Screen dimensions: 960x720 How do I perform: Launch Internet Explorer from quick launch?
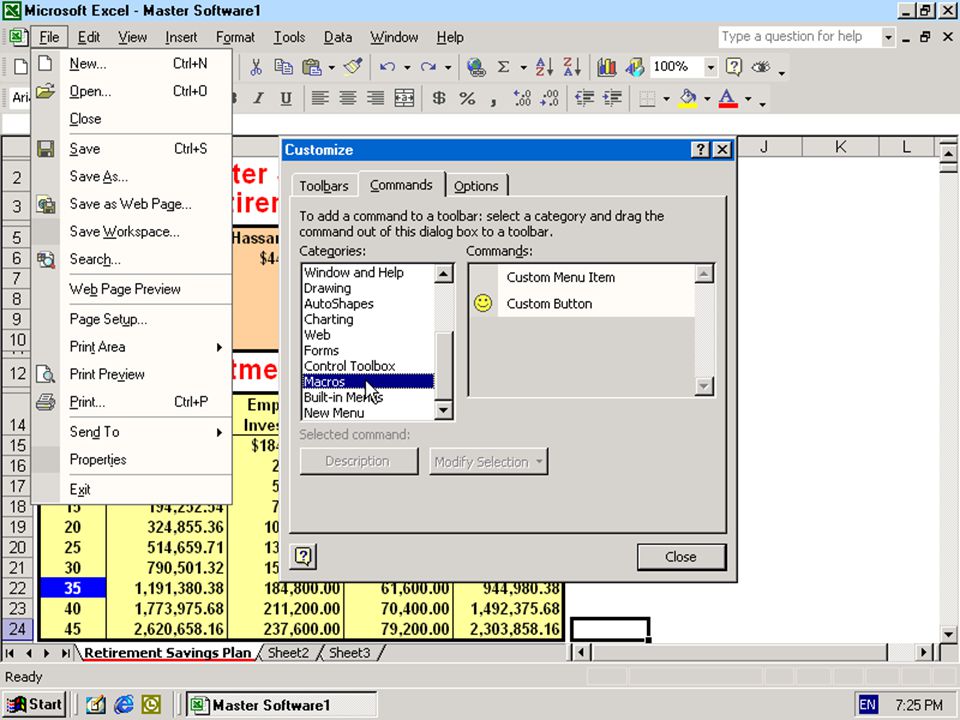coord(123,705)
